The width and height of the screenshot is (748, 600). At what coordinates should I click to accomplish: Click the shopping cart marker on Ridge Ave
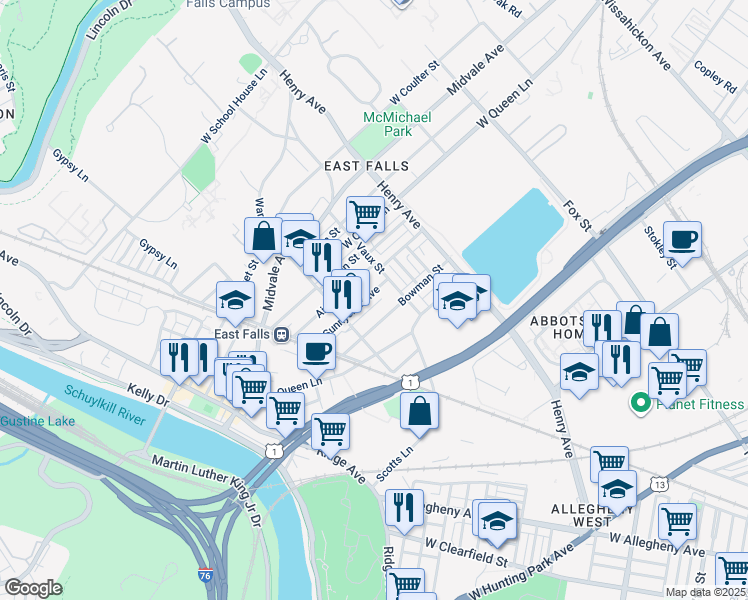pyautogui.click(x=331, y=436)
